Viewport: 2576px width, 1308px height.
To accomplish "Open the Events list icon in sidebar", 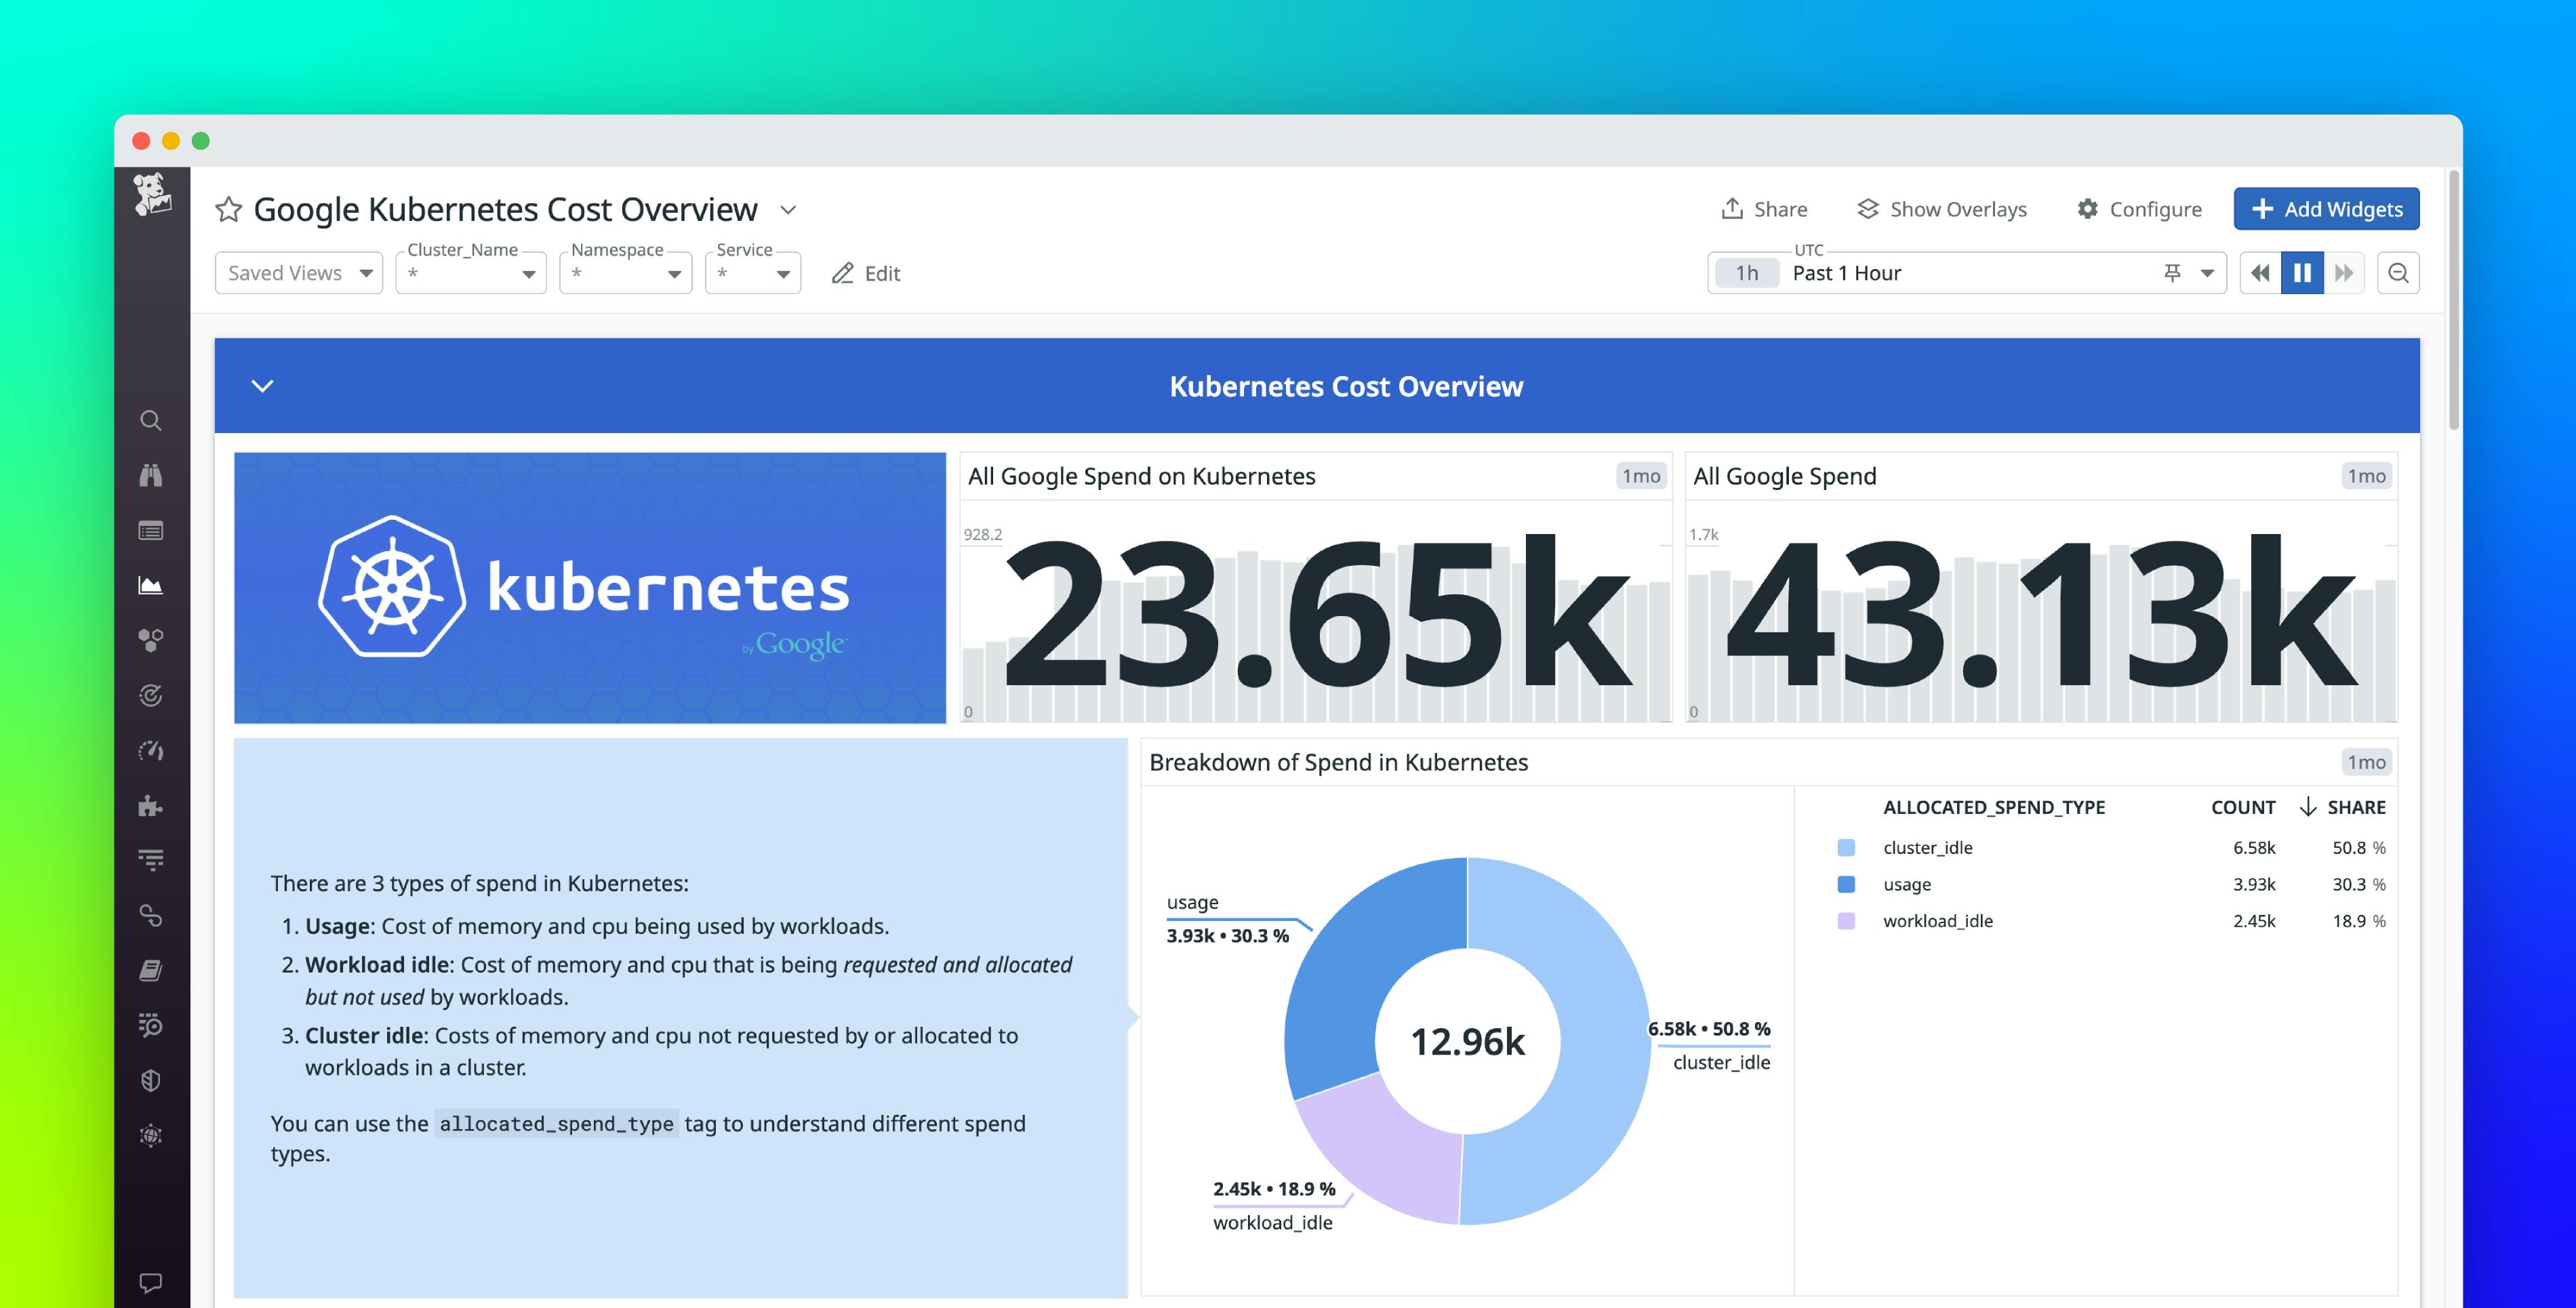I will [x=151, y=531].
